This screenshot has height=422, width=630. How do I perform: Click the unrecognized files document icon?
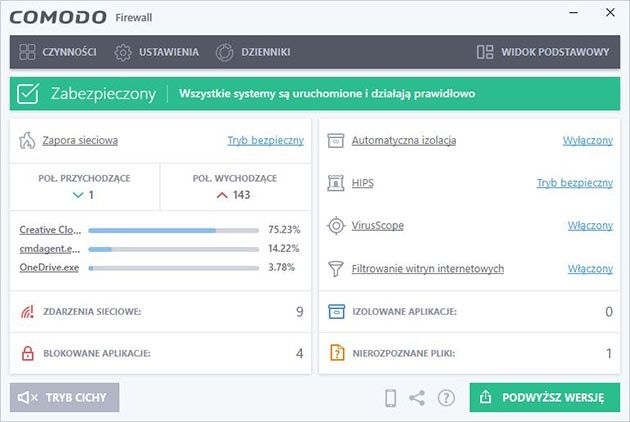(x=337, y=353)
